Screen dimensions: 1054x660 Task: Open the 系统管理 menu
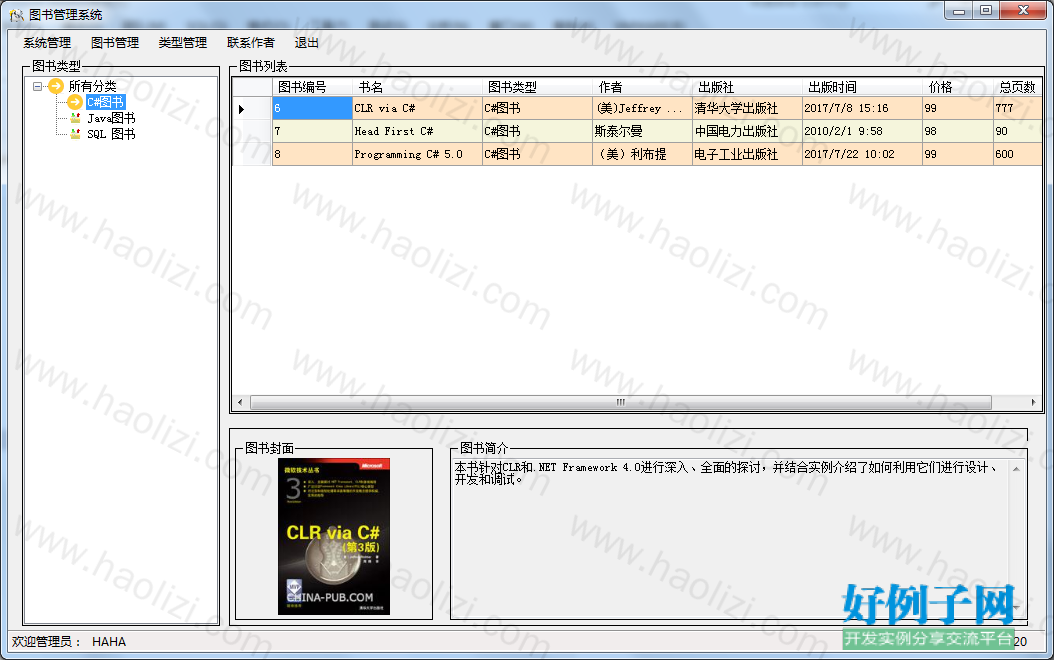47,43
